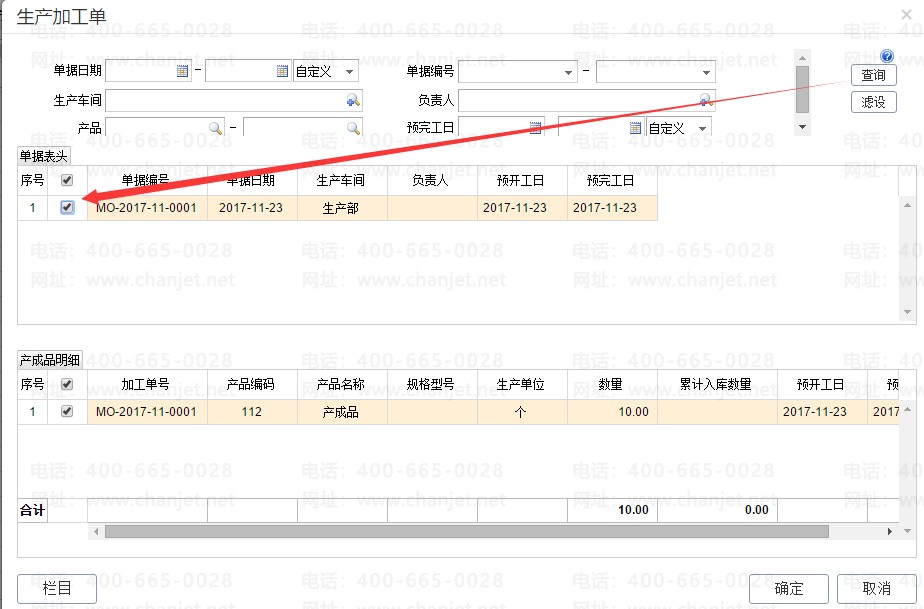Click the 栏目 button

[x=57, y=588]
